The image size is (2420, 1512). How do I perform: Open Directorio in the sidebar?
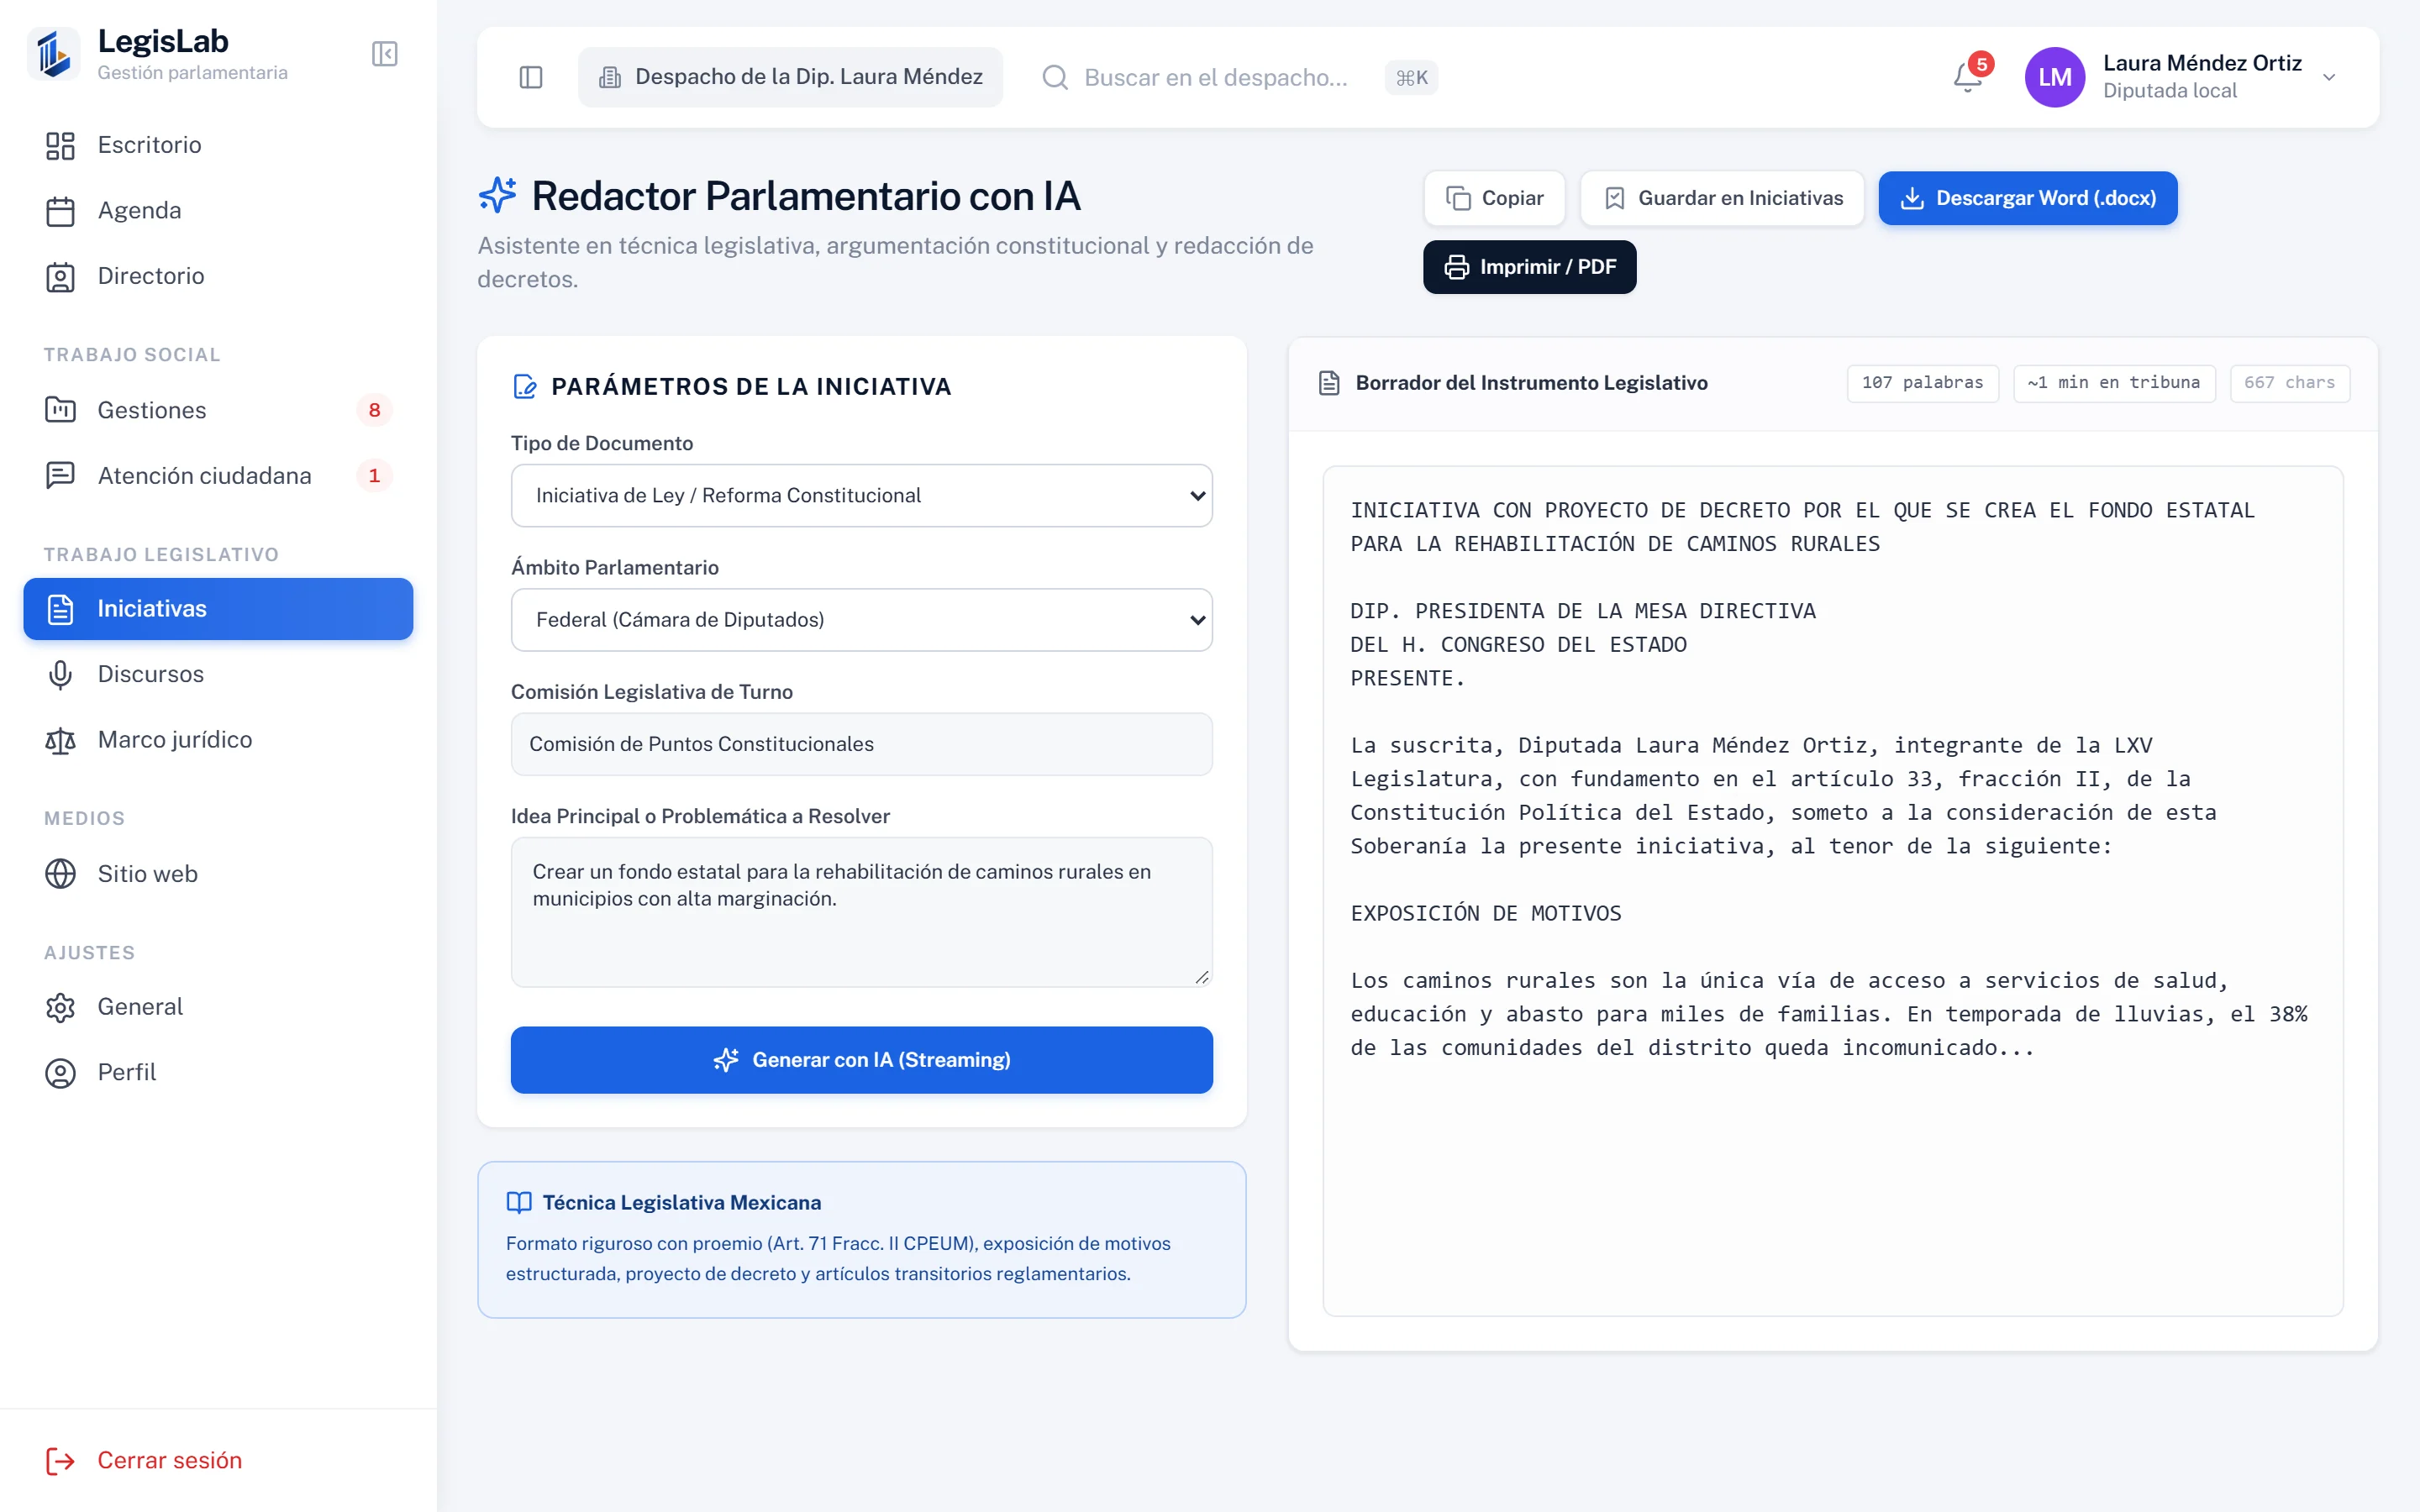tap(218, 276)
